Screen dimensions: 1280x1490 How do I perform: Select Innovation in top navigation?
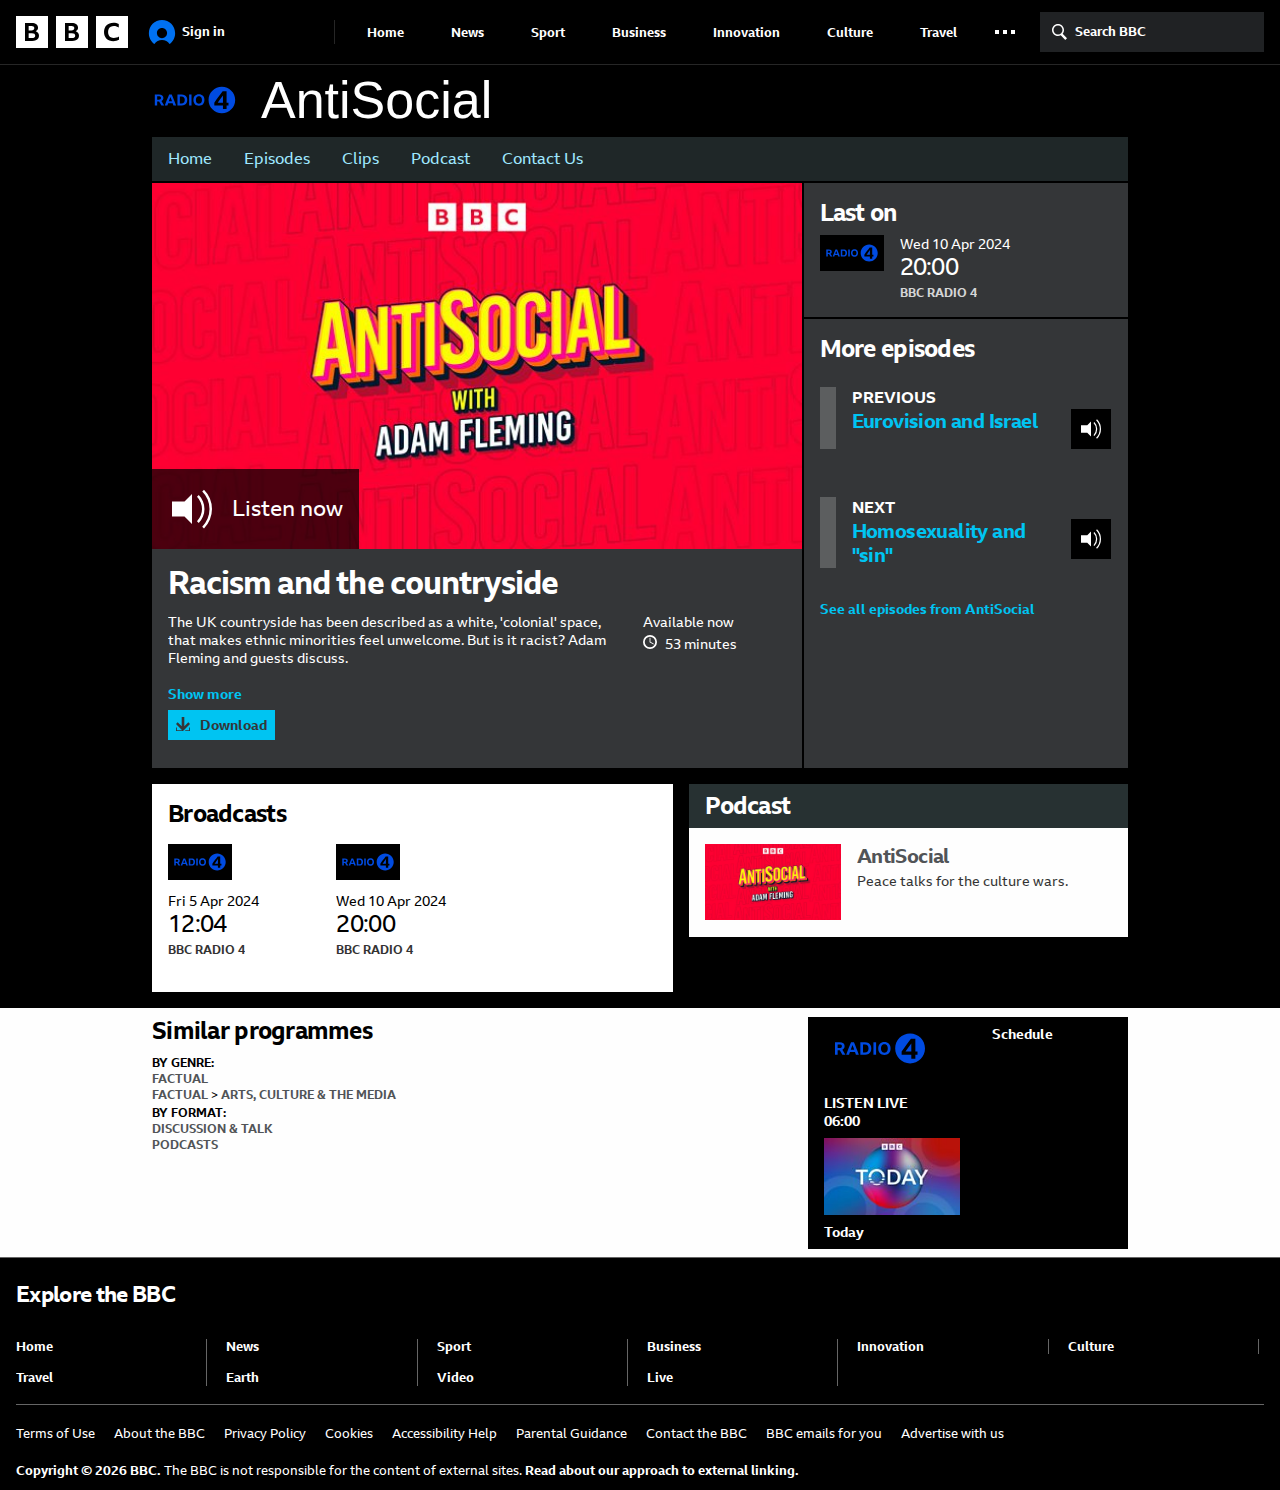point(746,32)
